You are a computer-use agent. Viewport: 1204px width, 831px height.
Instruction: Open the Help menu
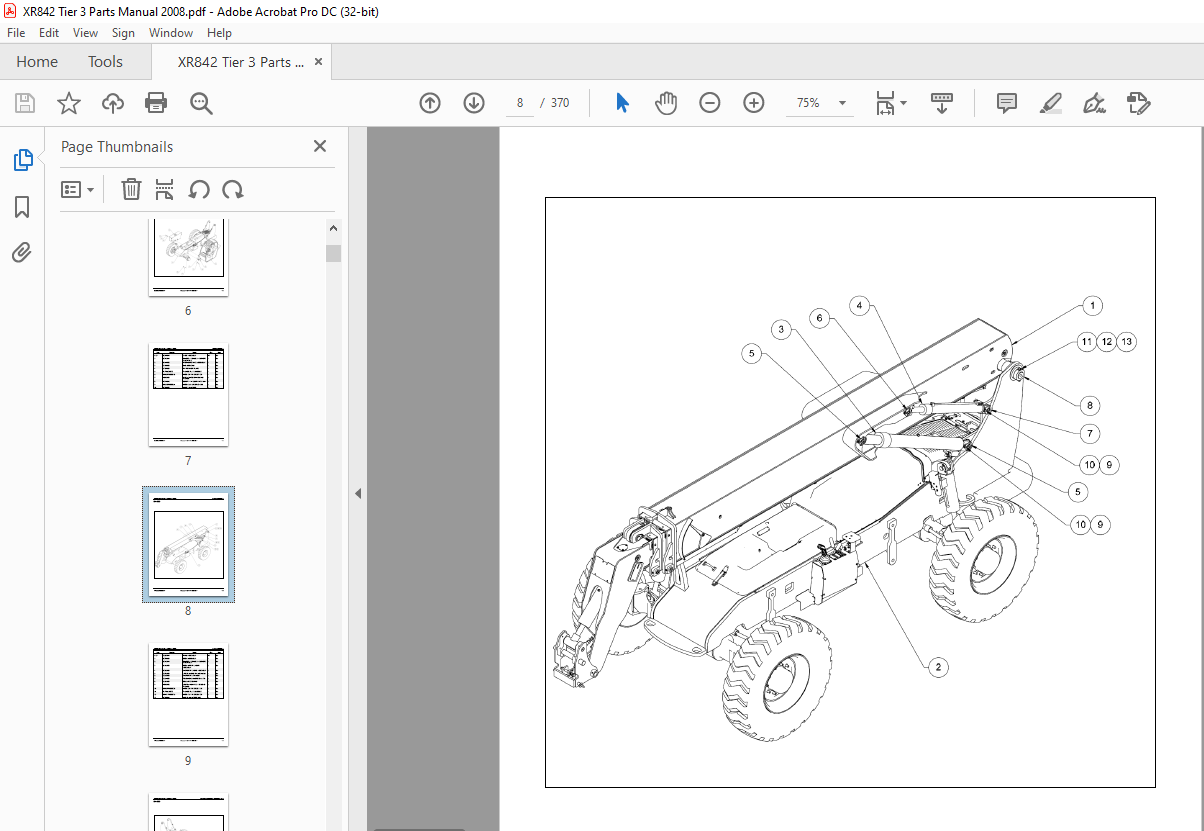coord(219,33)
